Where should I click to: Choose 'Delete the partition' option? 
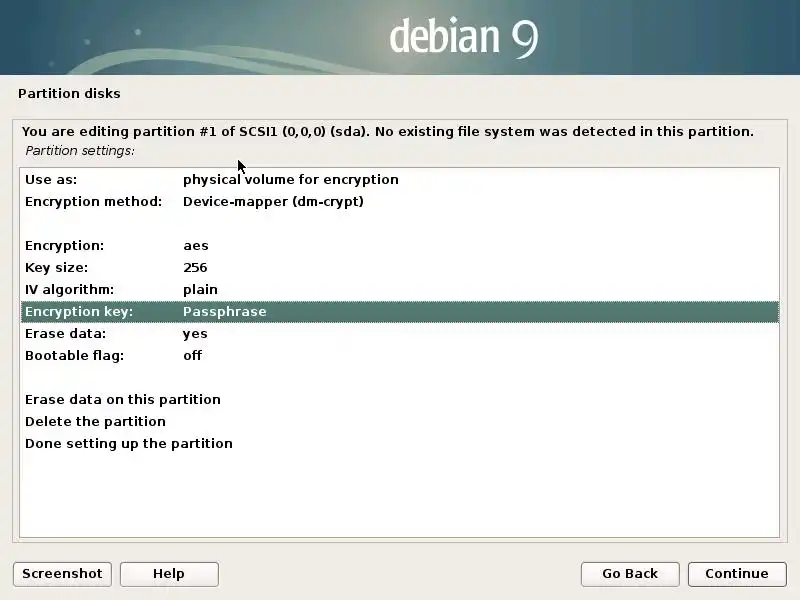[x=400, y=421]
